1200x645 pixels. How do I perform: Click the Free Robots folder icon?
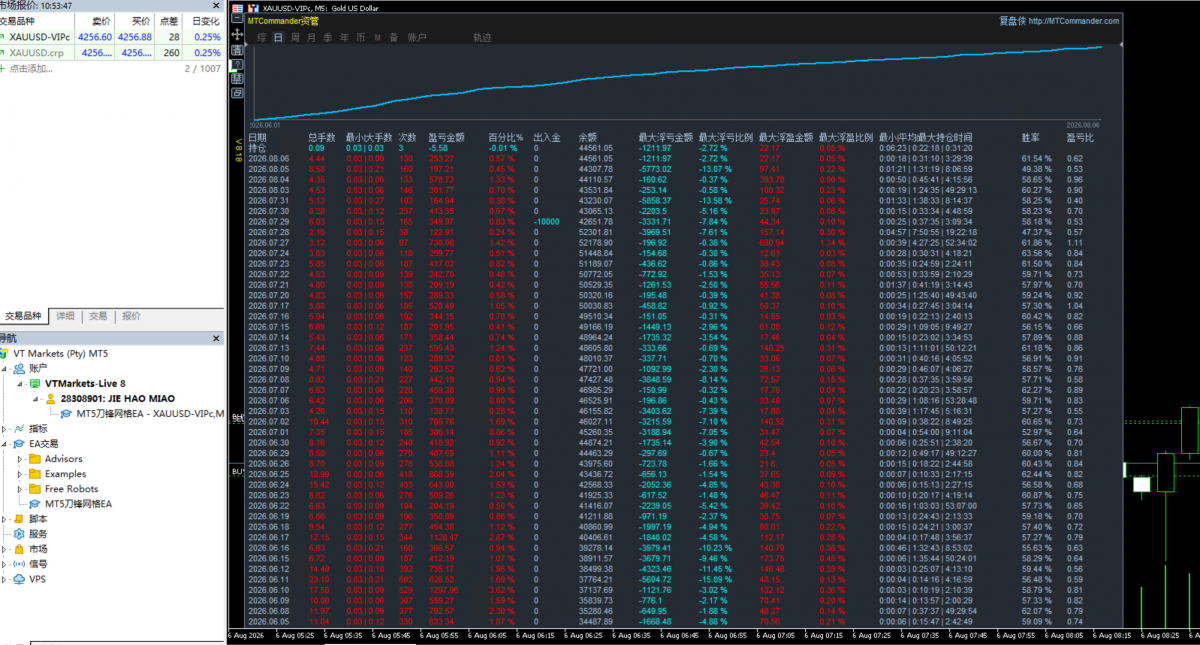[x=35, y=489]
